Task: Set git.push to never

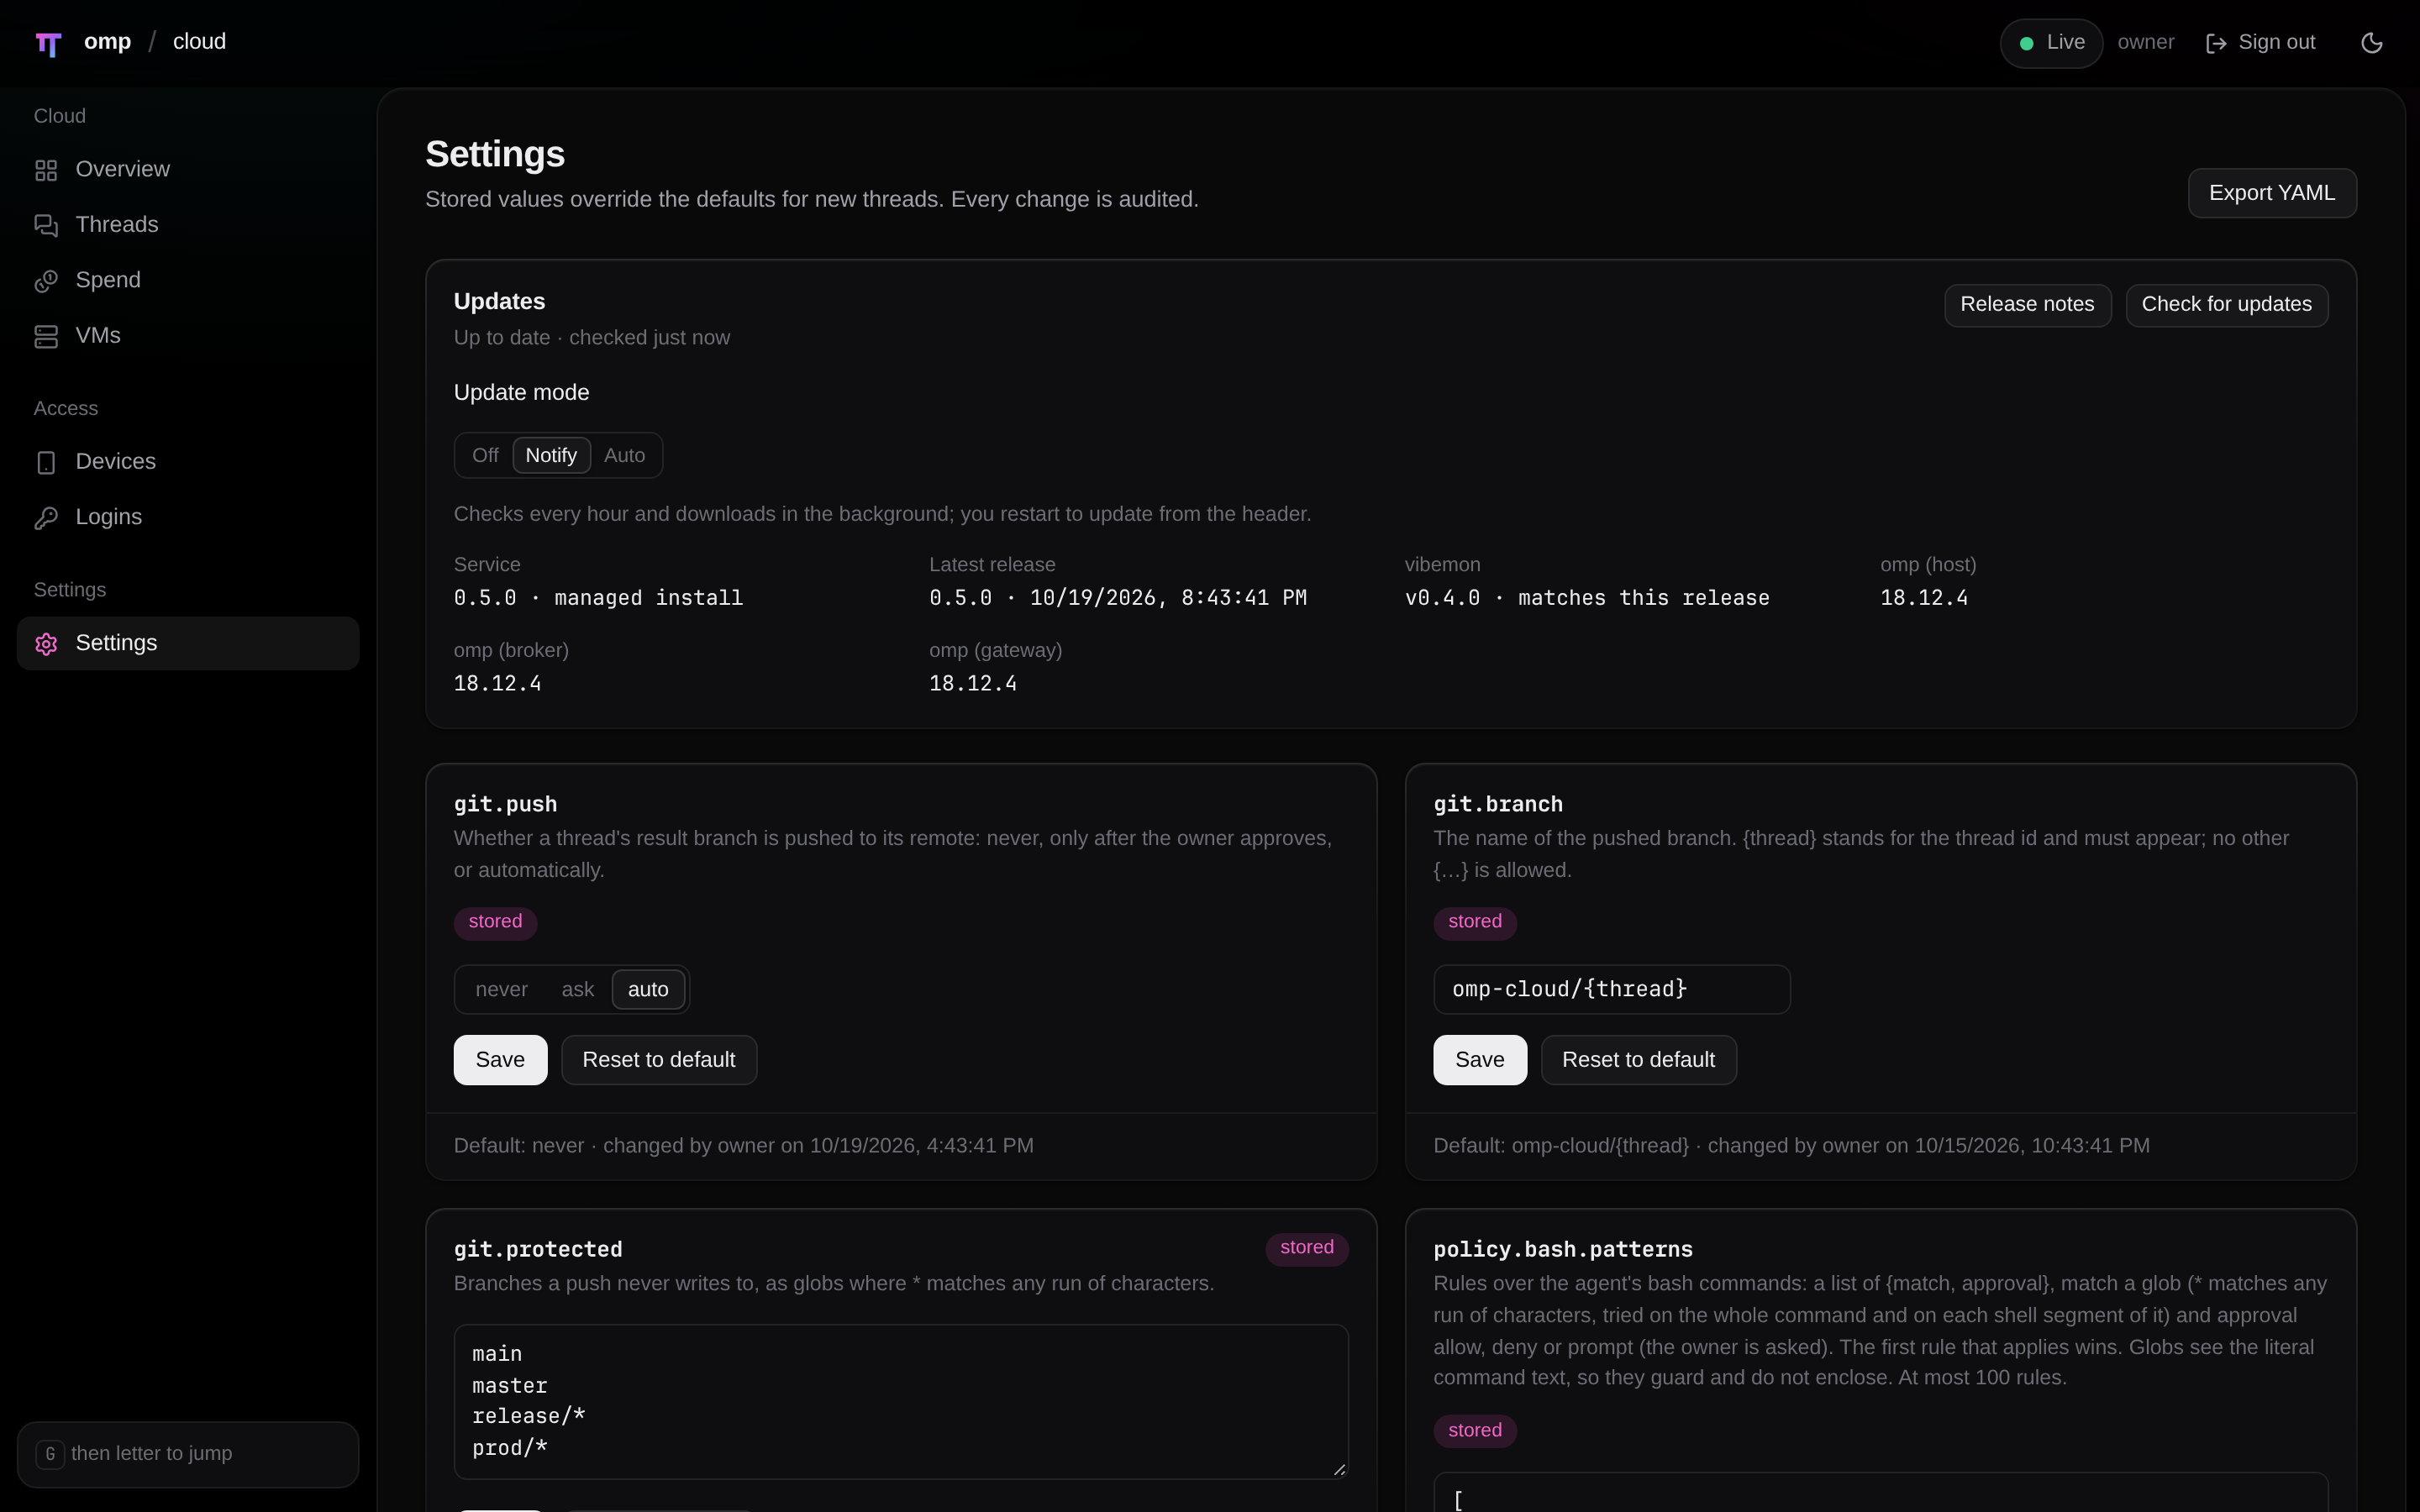Action: point(501,989)
